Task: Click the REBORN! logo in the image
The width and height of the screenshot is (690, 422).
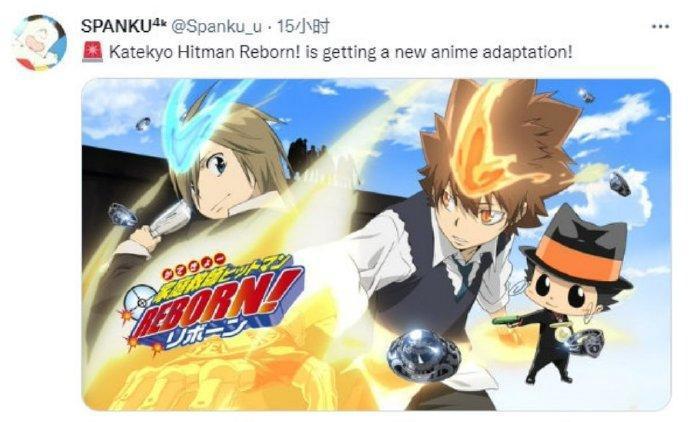Action: (211, 304)
